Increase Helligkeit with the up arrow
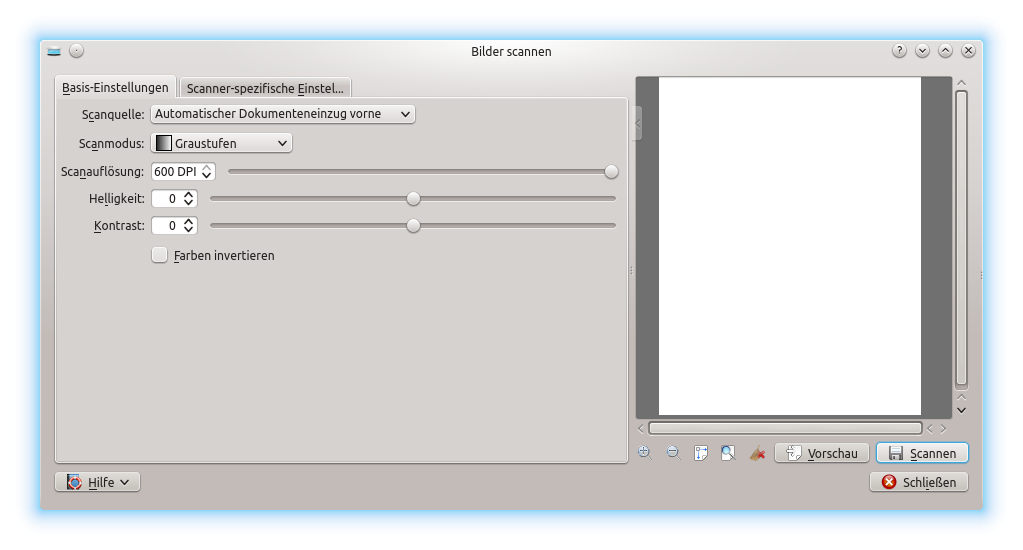 coord(189,194)
